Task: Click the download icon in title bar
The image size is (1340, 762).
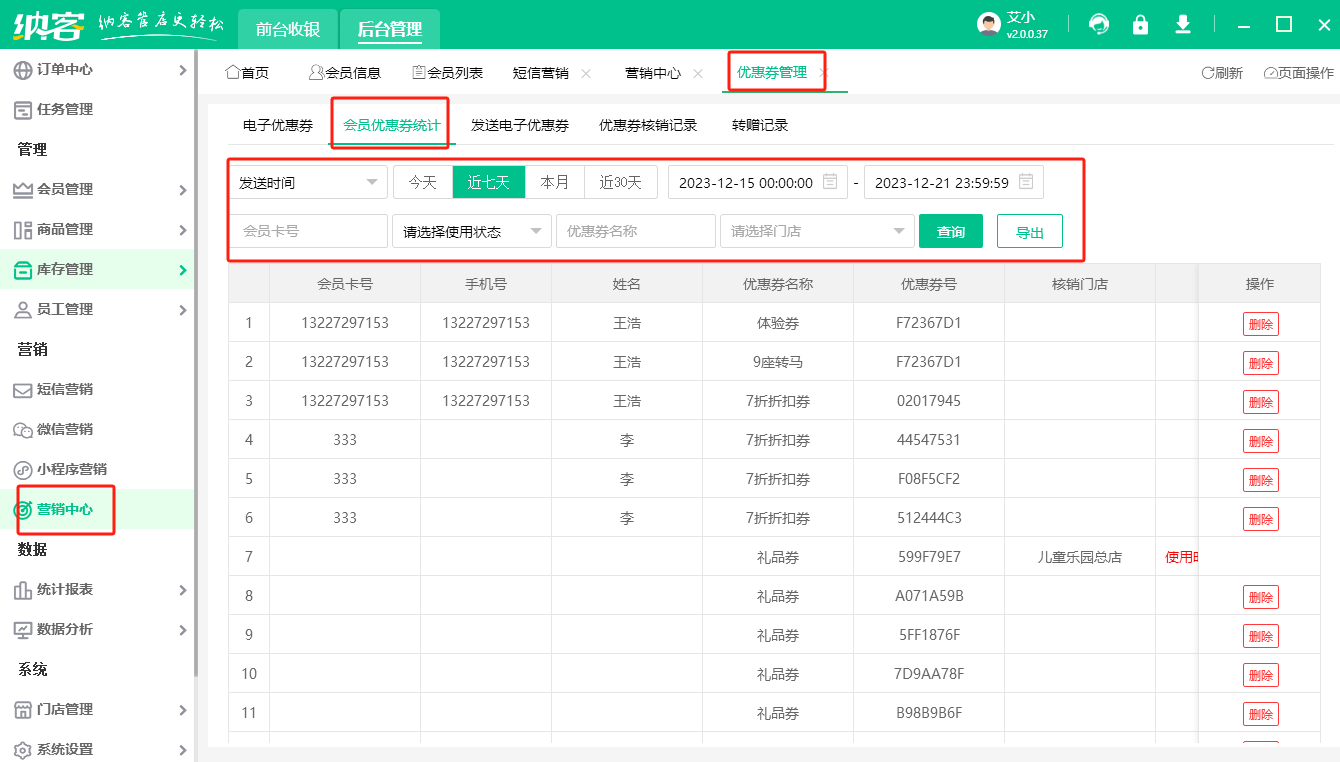Action: tap(1183, 25)
